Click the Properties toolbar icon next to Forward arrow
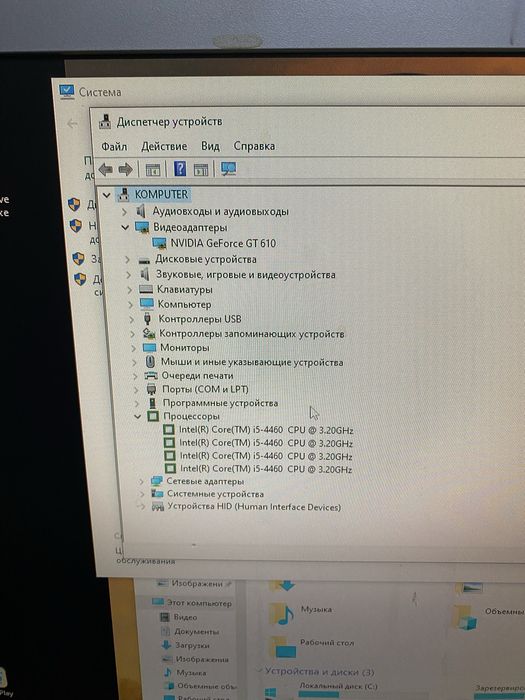The image size is (525, 700). 153,170
